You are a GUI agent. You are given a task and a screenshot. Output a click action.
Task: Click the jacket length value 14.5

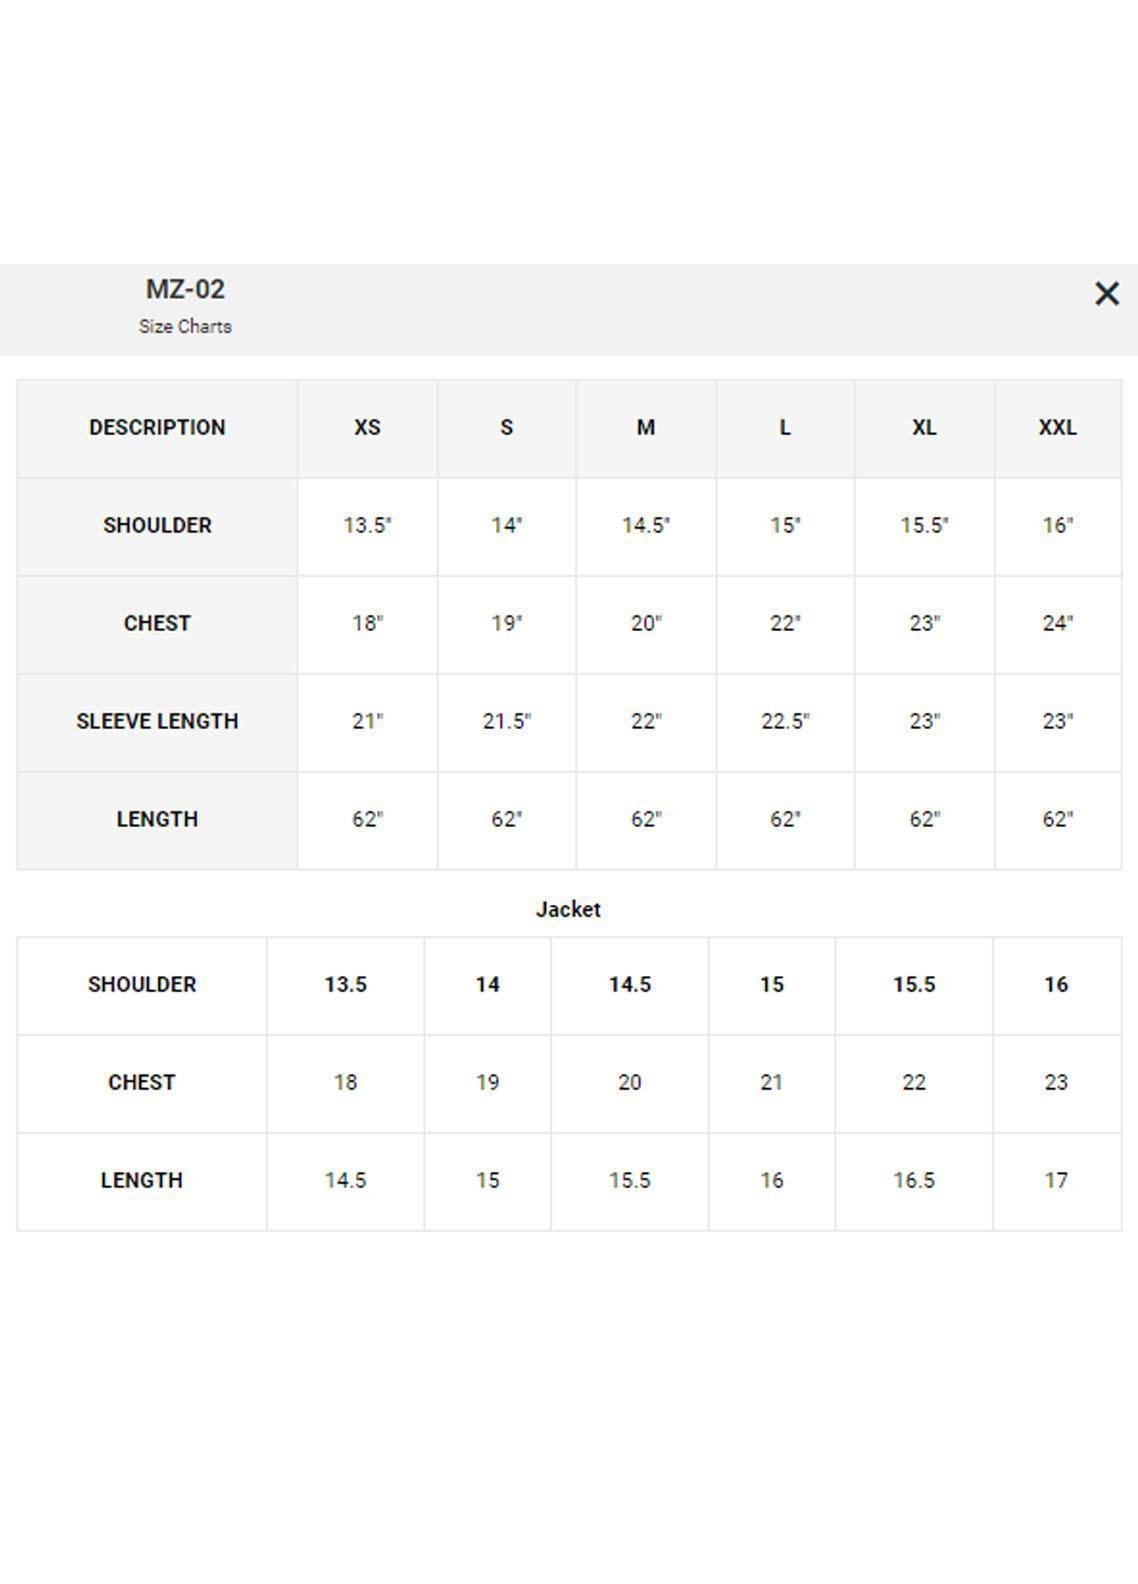[x=345, y=1181]
